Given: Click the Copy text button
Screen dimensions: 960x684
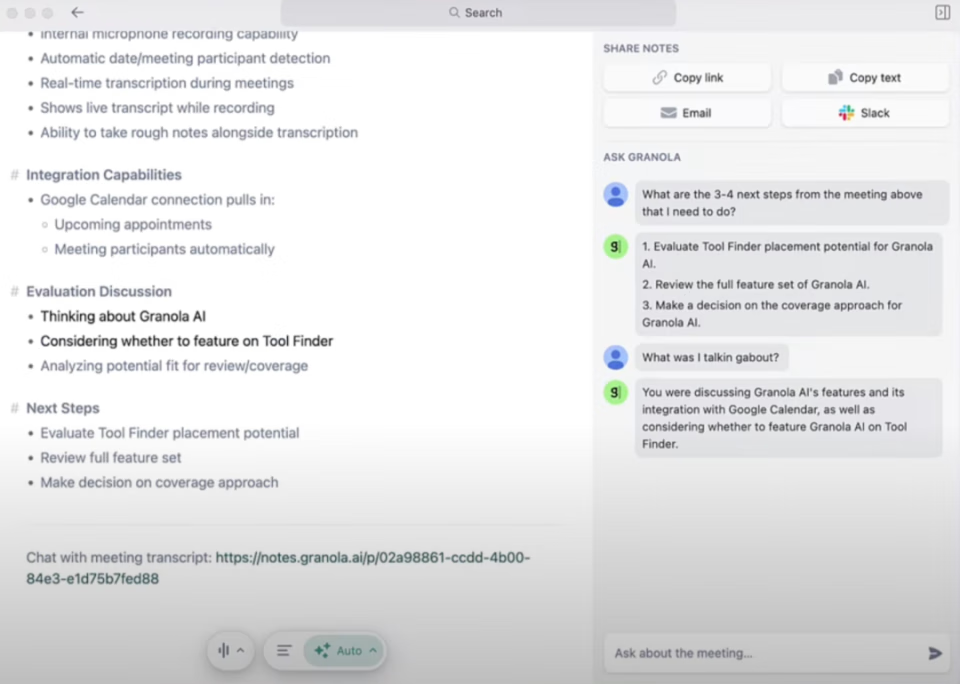Looking at the screenshot, I should [x=864, y=78].
